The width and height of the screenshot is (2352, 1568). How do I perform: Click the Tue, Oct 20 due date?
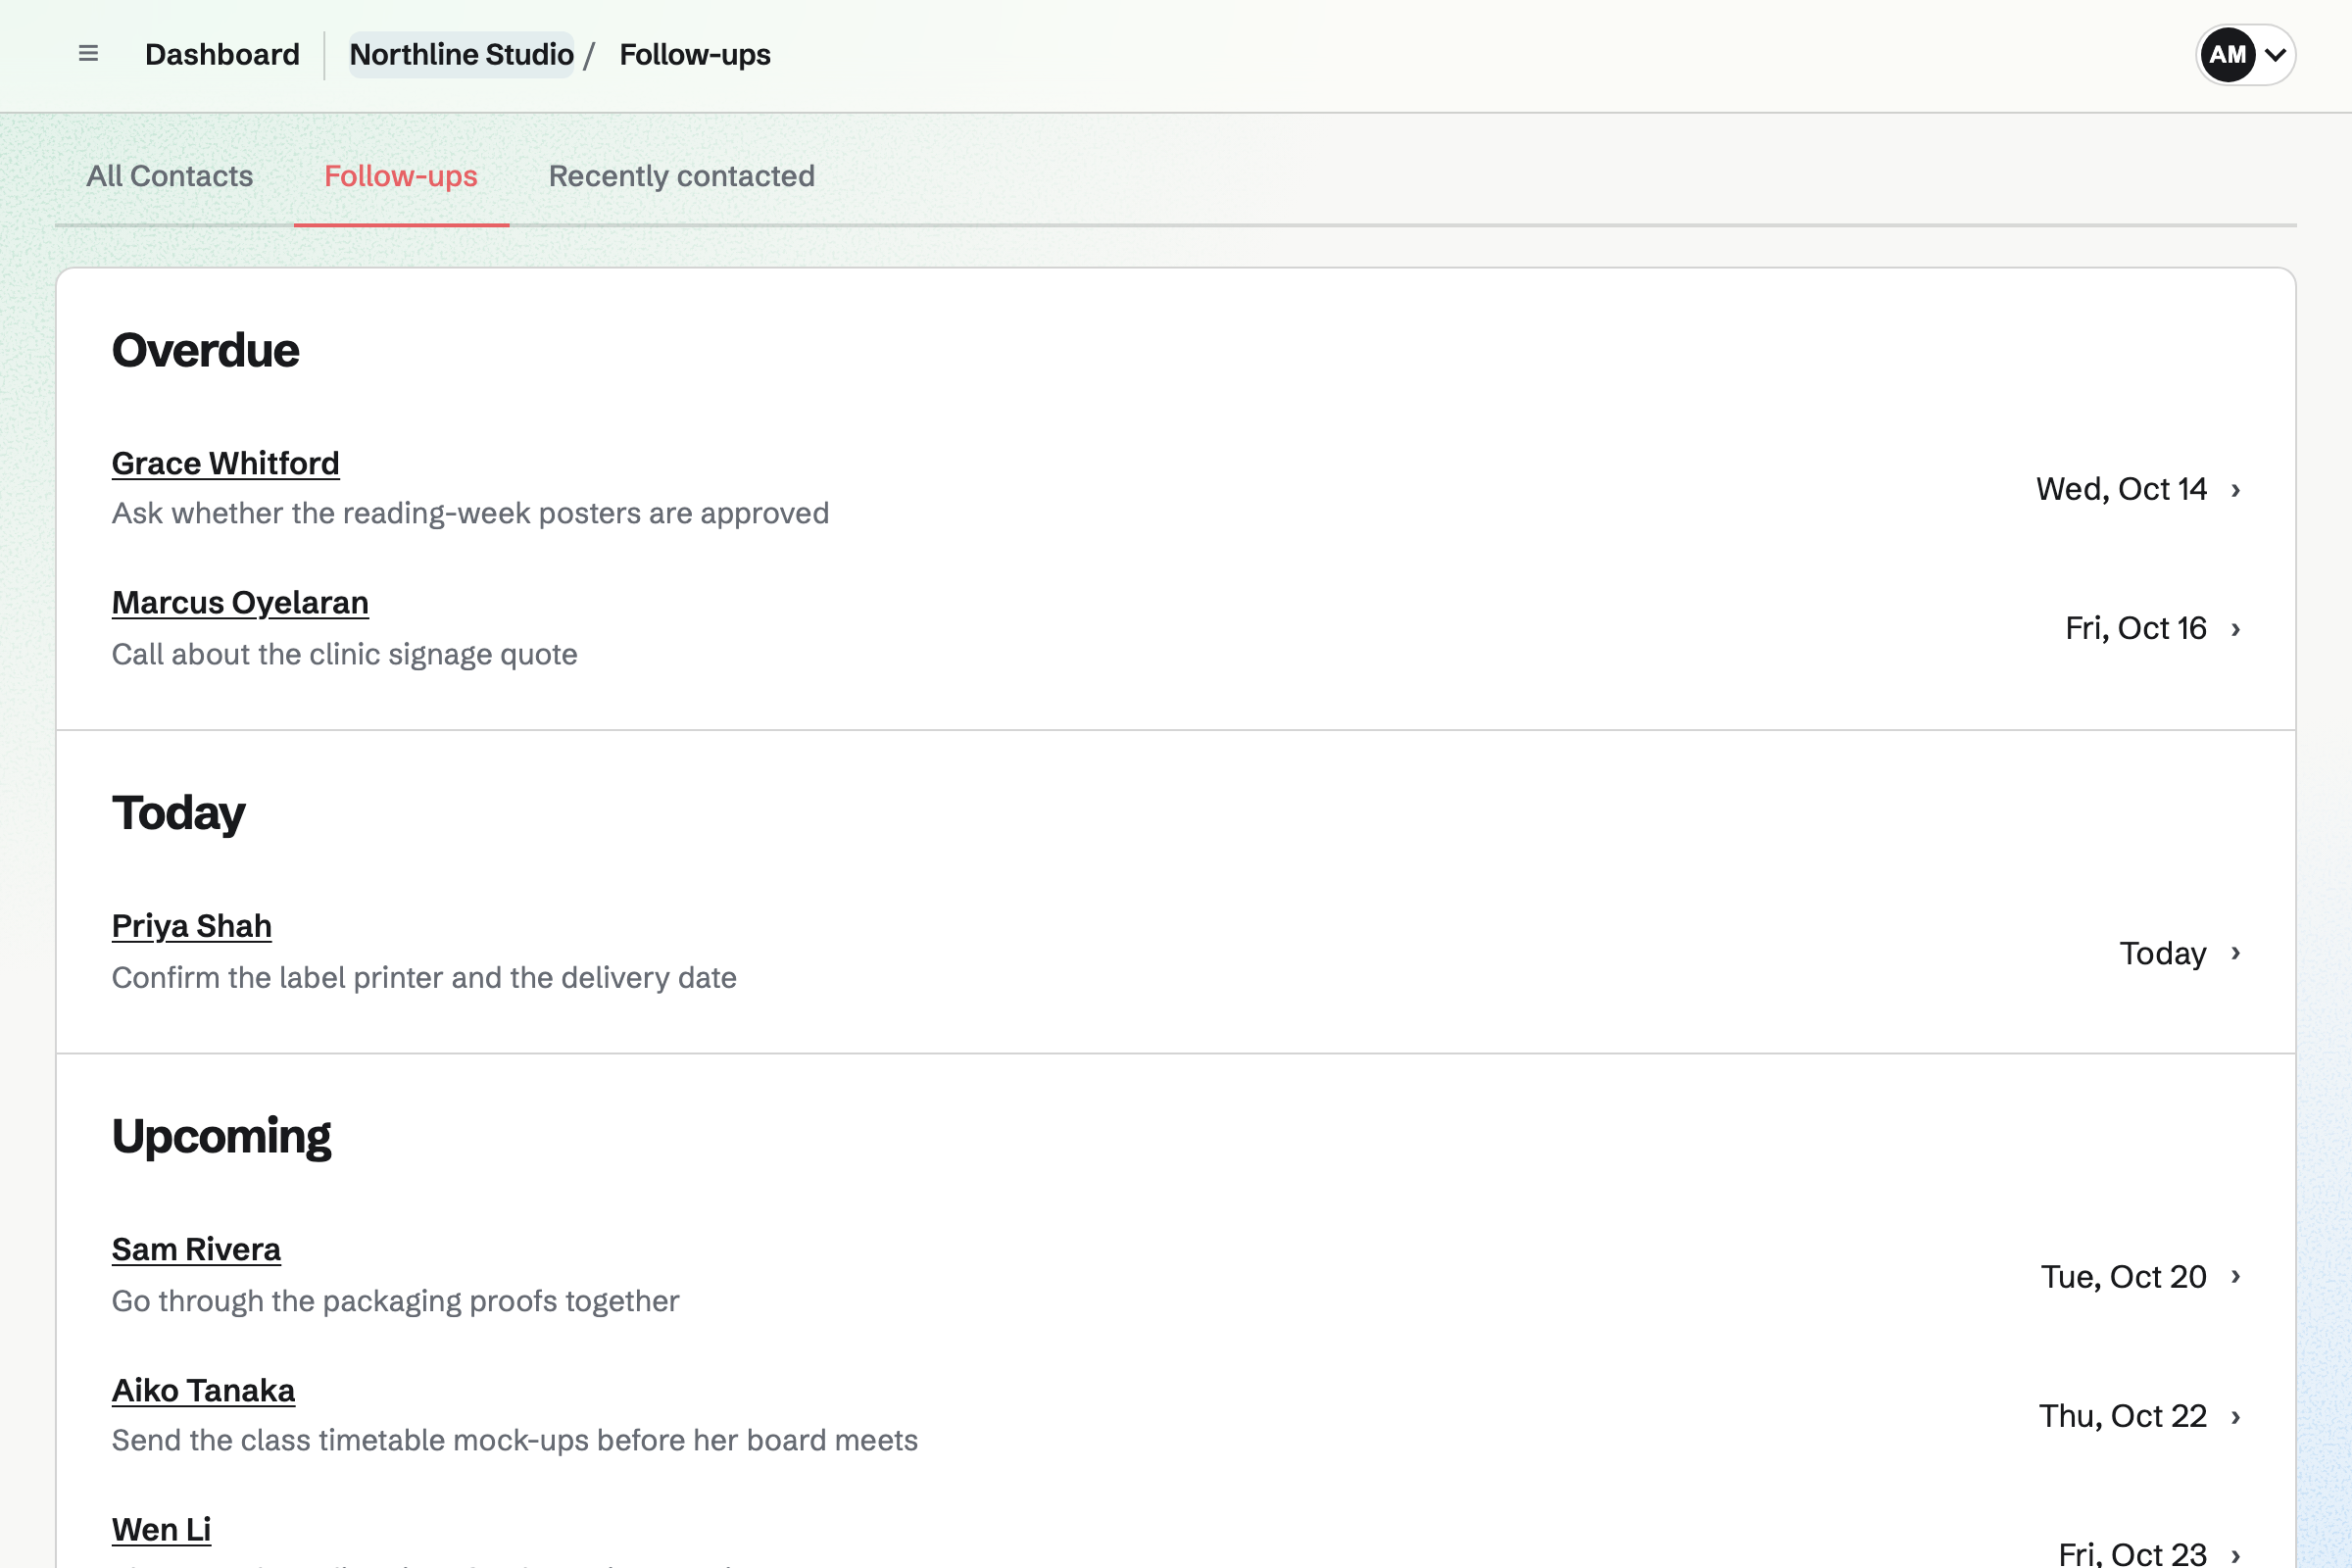tap(2124, 1277)
